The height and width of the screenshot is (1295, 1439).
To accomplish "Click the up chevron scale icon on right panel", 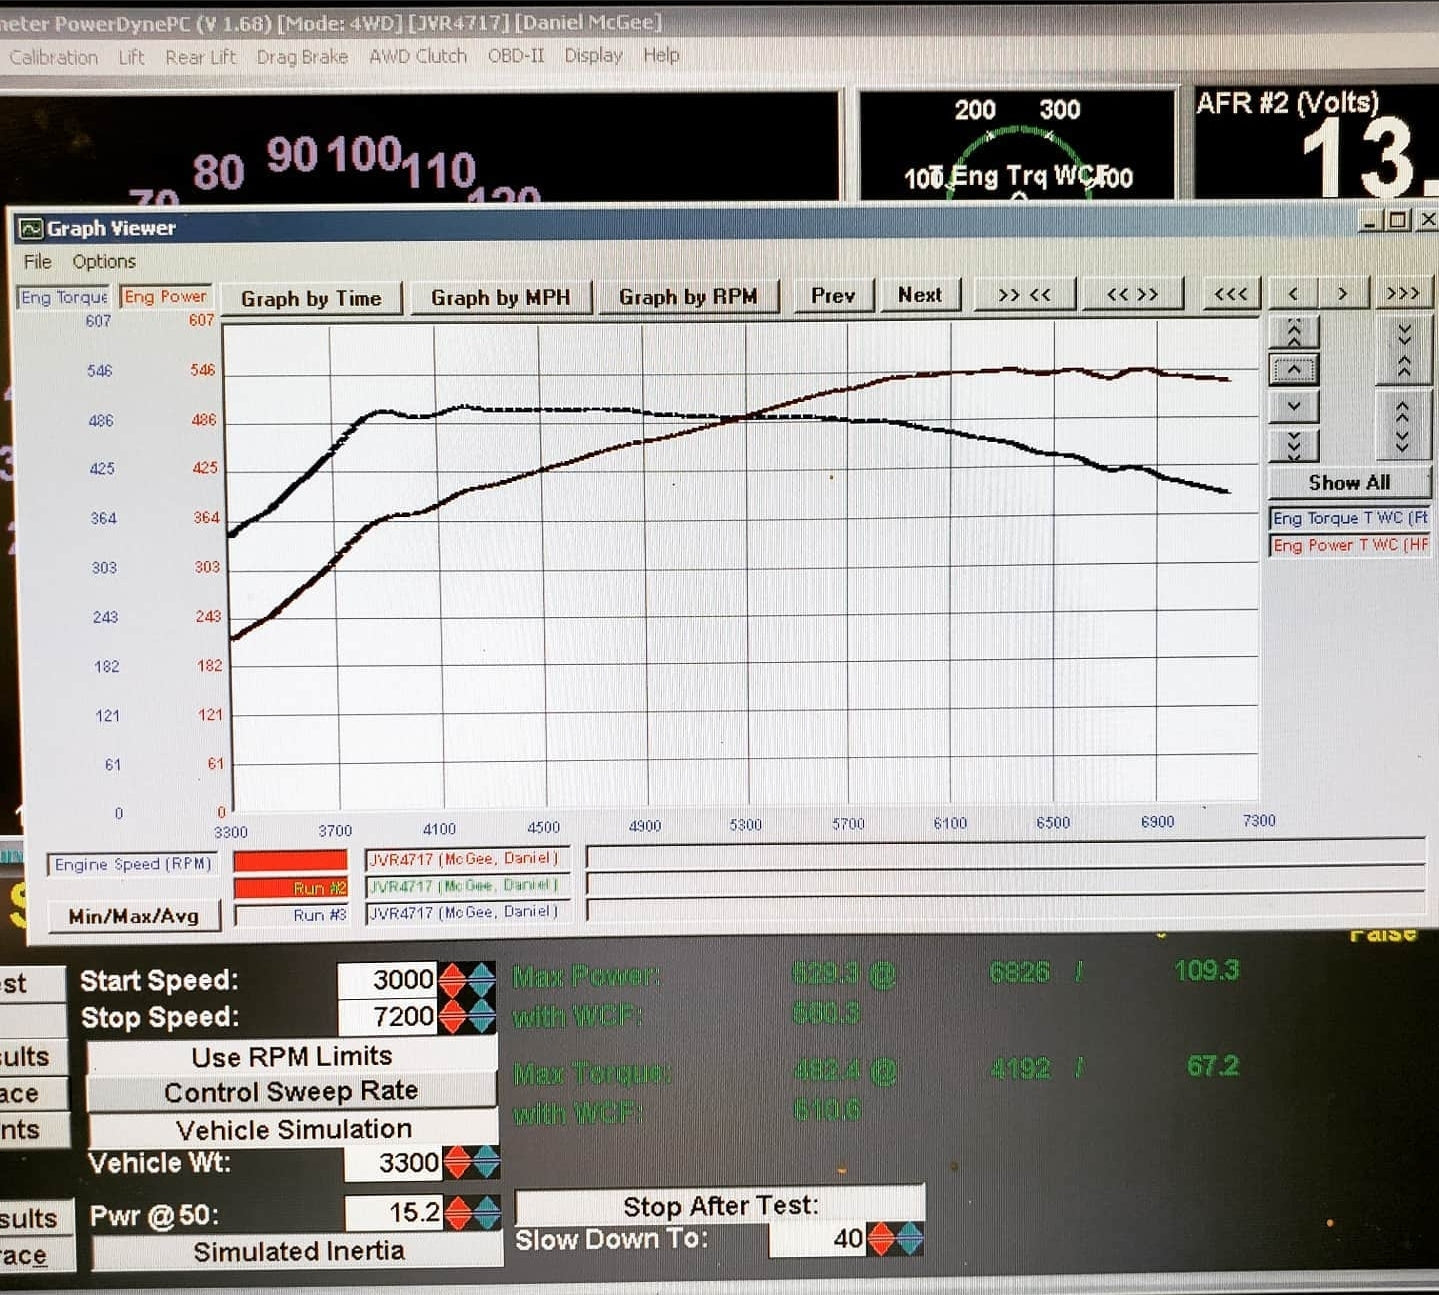I will point(1293,370).
